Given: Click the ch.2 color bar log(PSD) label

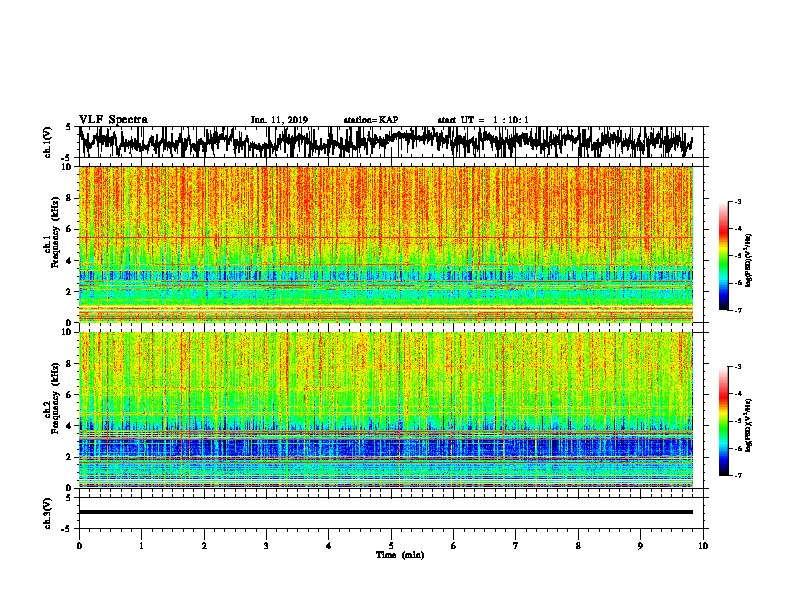Looking at the screenshot, I should [748, 425].
